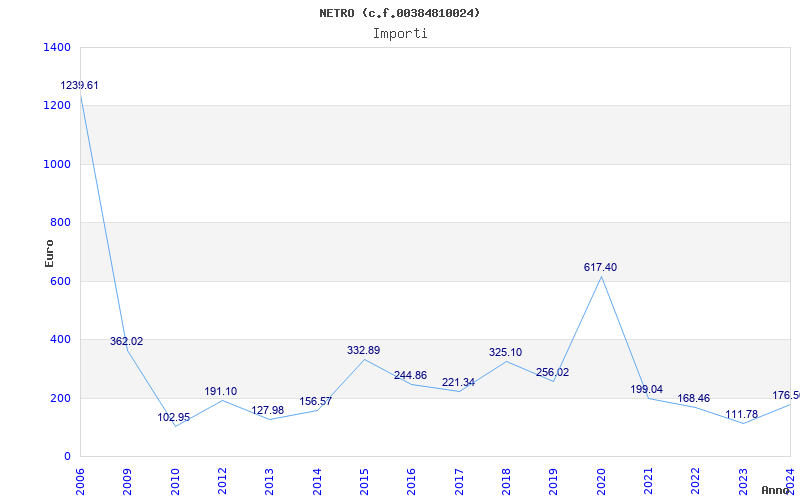The image size is (800, 500).
Task: Click the x-axis year 2006
Action: point(80,481)
